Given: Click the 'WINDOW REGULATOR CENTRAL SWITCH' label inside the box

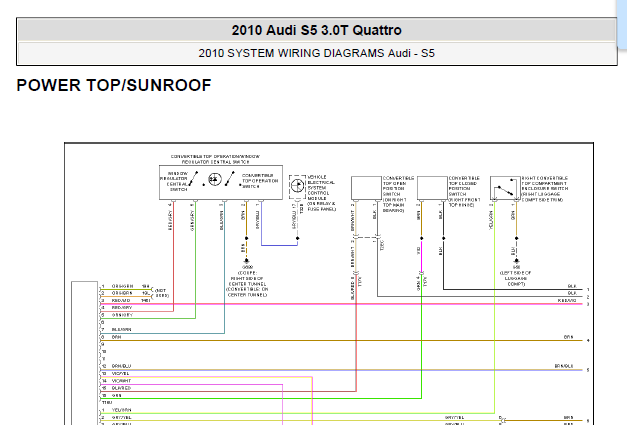Looking at the screenshot, I should click(175, 182).
